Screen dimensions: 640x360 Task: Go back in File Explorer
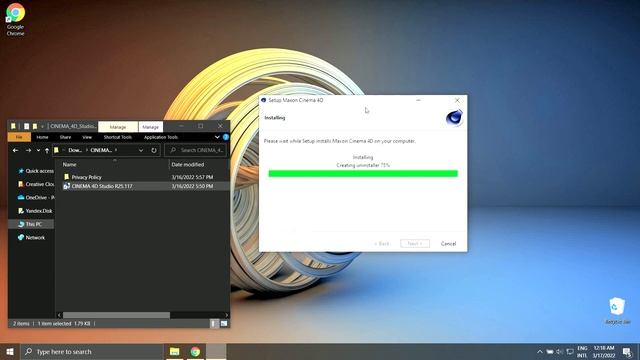tap(16, 150)
